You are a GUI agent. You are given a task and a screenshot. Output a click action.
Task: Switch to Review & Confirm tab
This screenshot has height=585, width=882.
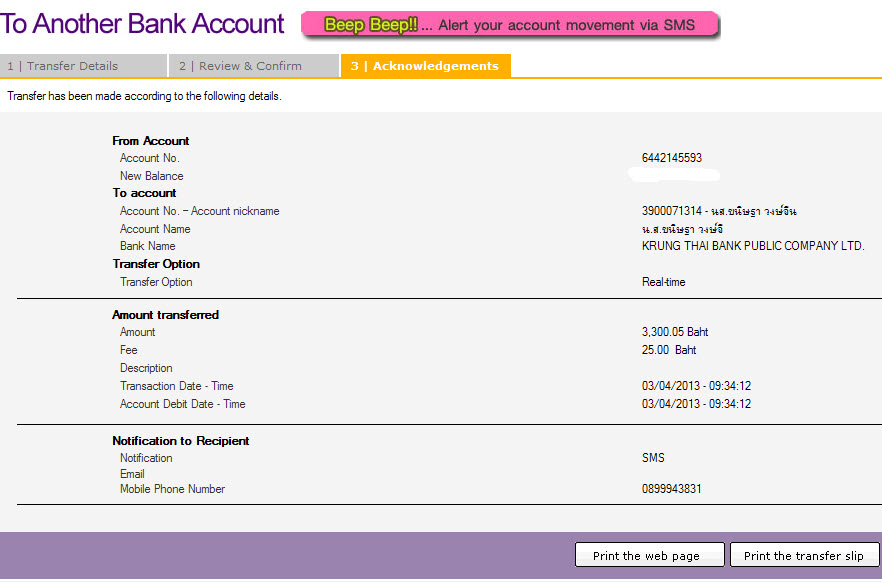[x=253, y=66]
